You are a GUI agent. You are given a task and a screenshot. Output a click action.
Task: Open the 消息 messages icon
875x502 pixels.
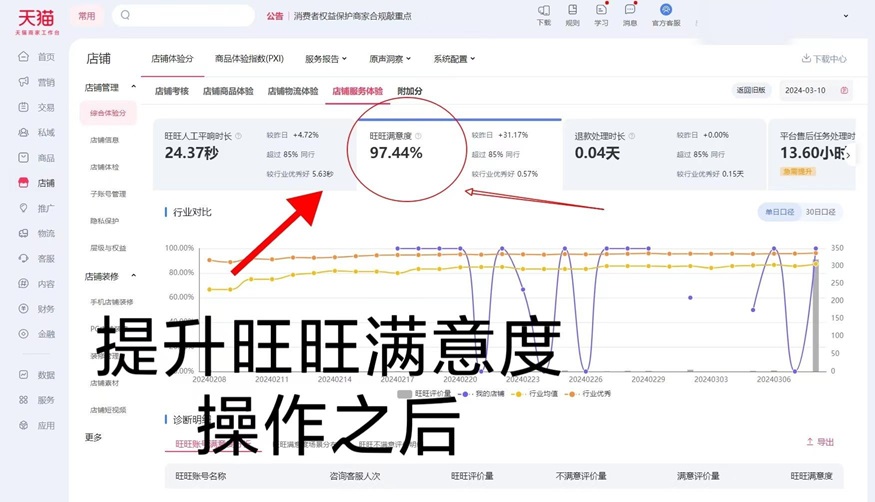(630, 11)
